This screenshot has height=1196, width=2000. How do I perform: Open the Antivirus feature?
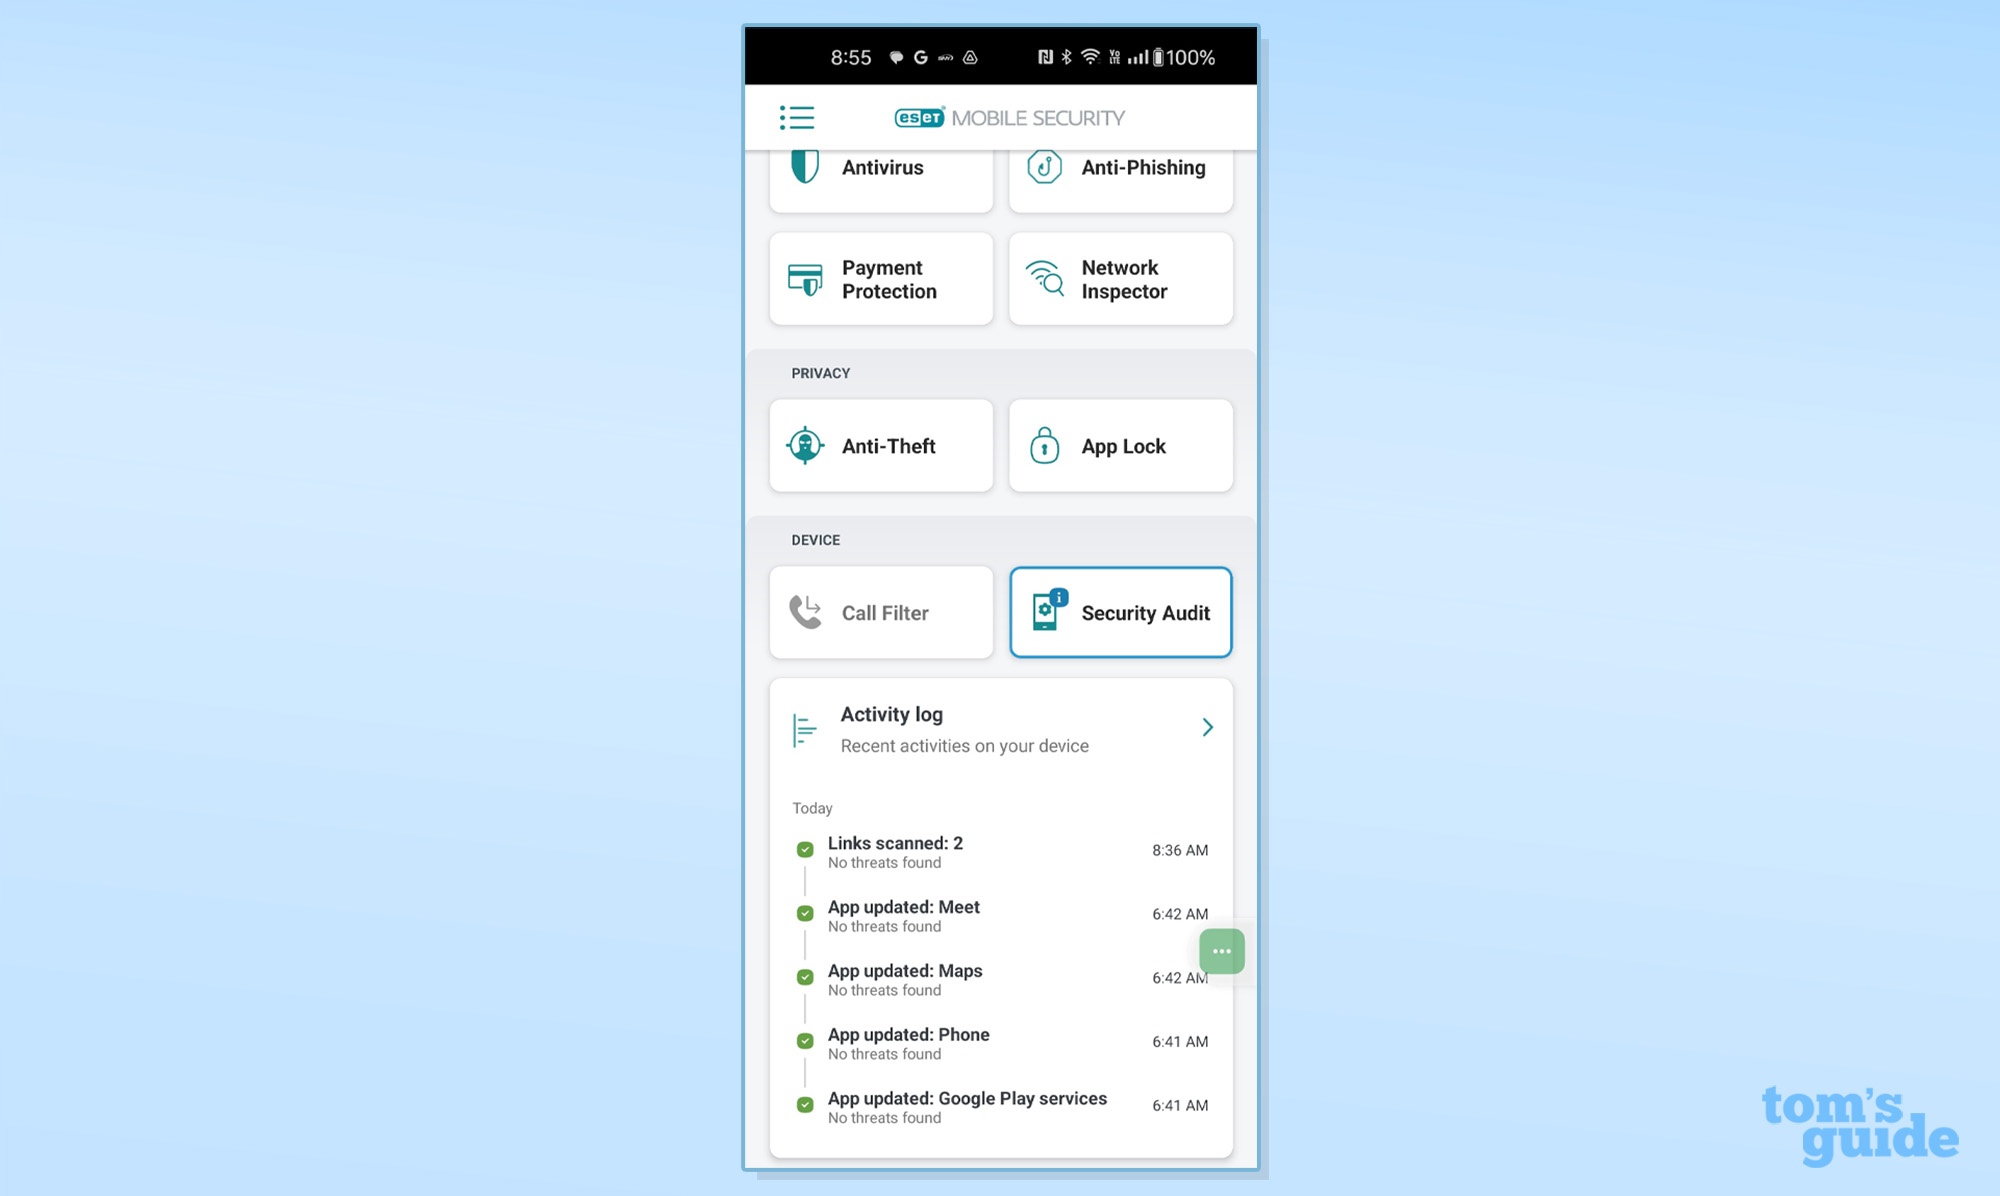click(880, 165)
